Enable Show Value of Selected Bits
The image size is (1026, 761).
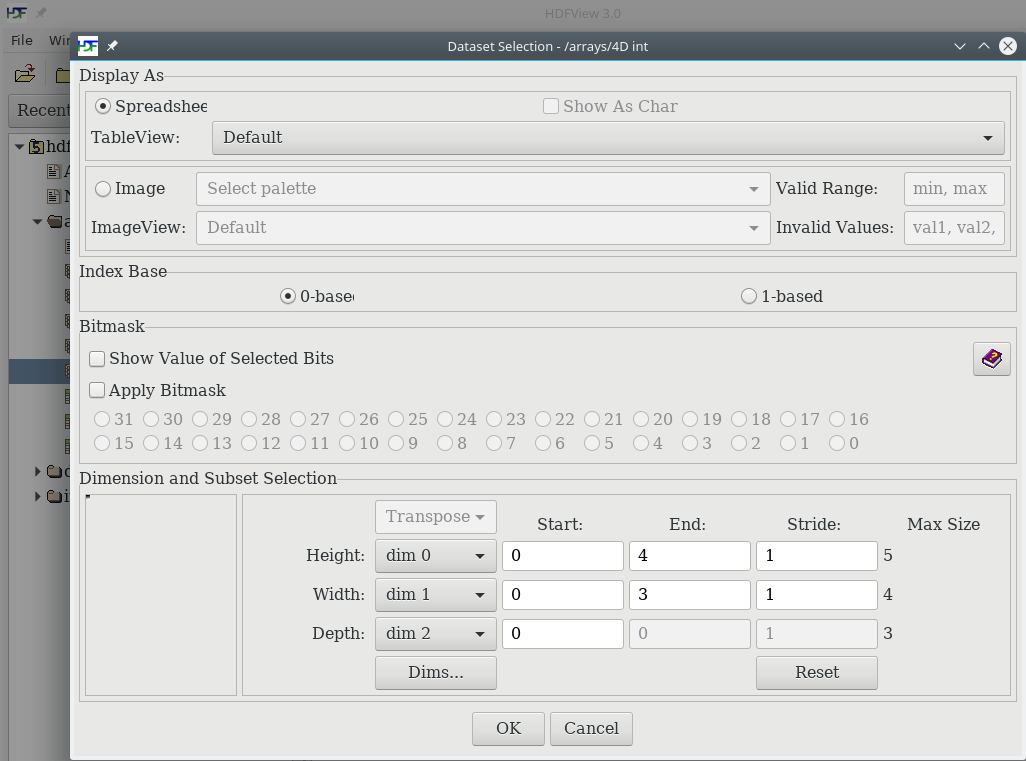click(97, 359)
